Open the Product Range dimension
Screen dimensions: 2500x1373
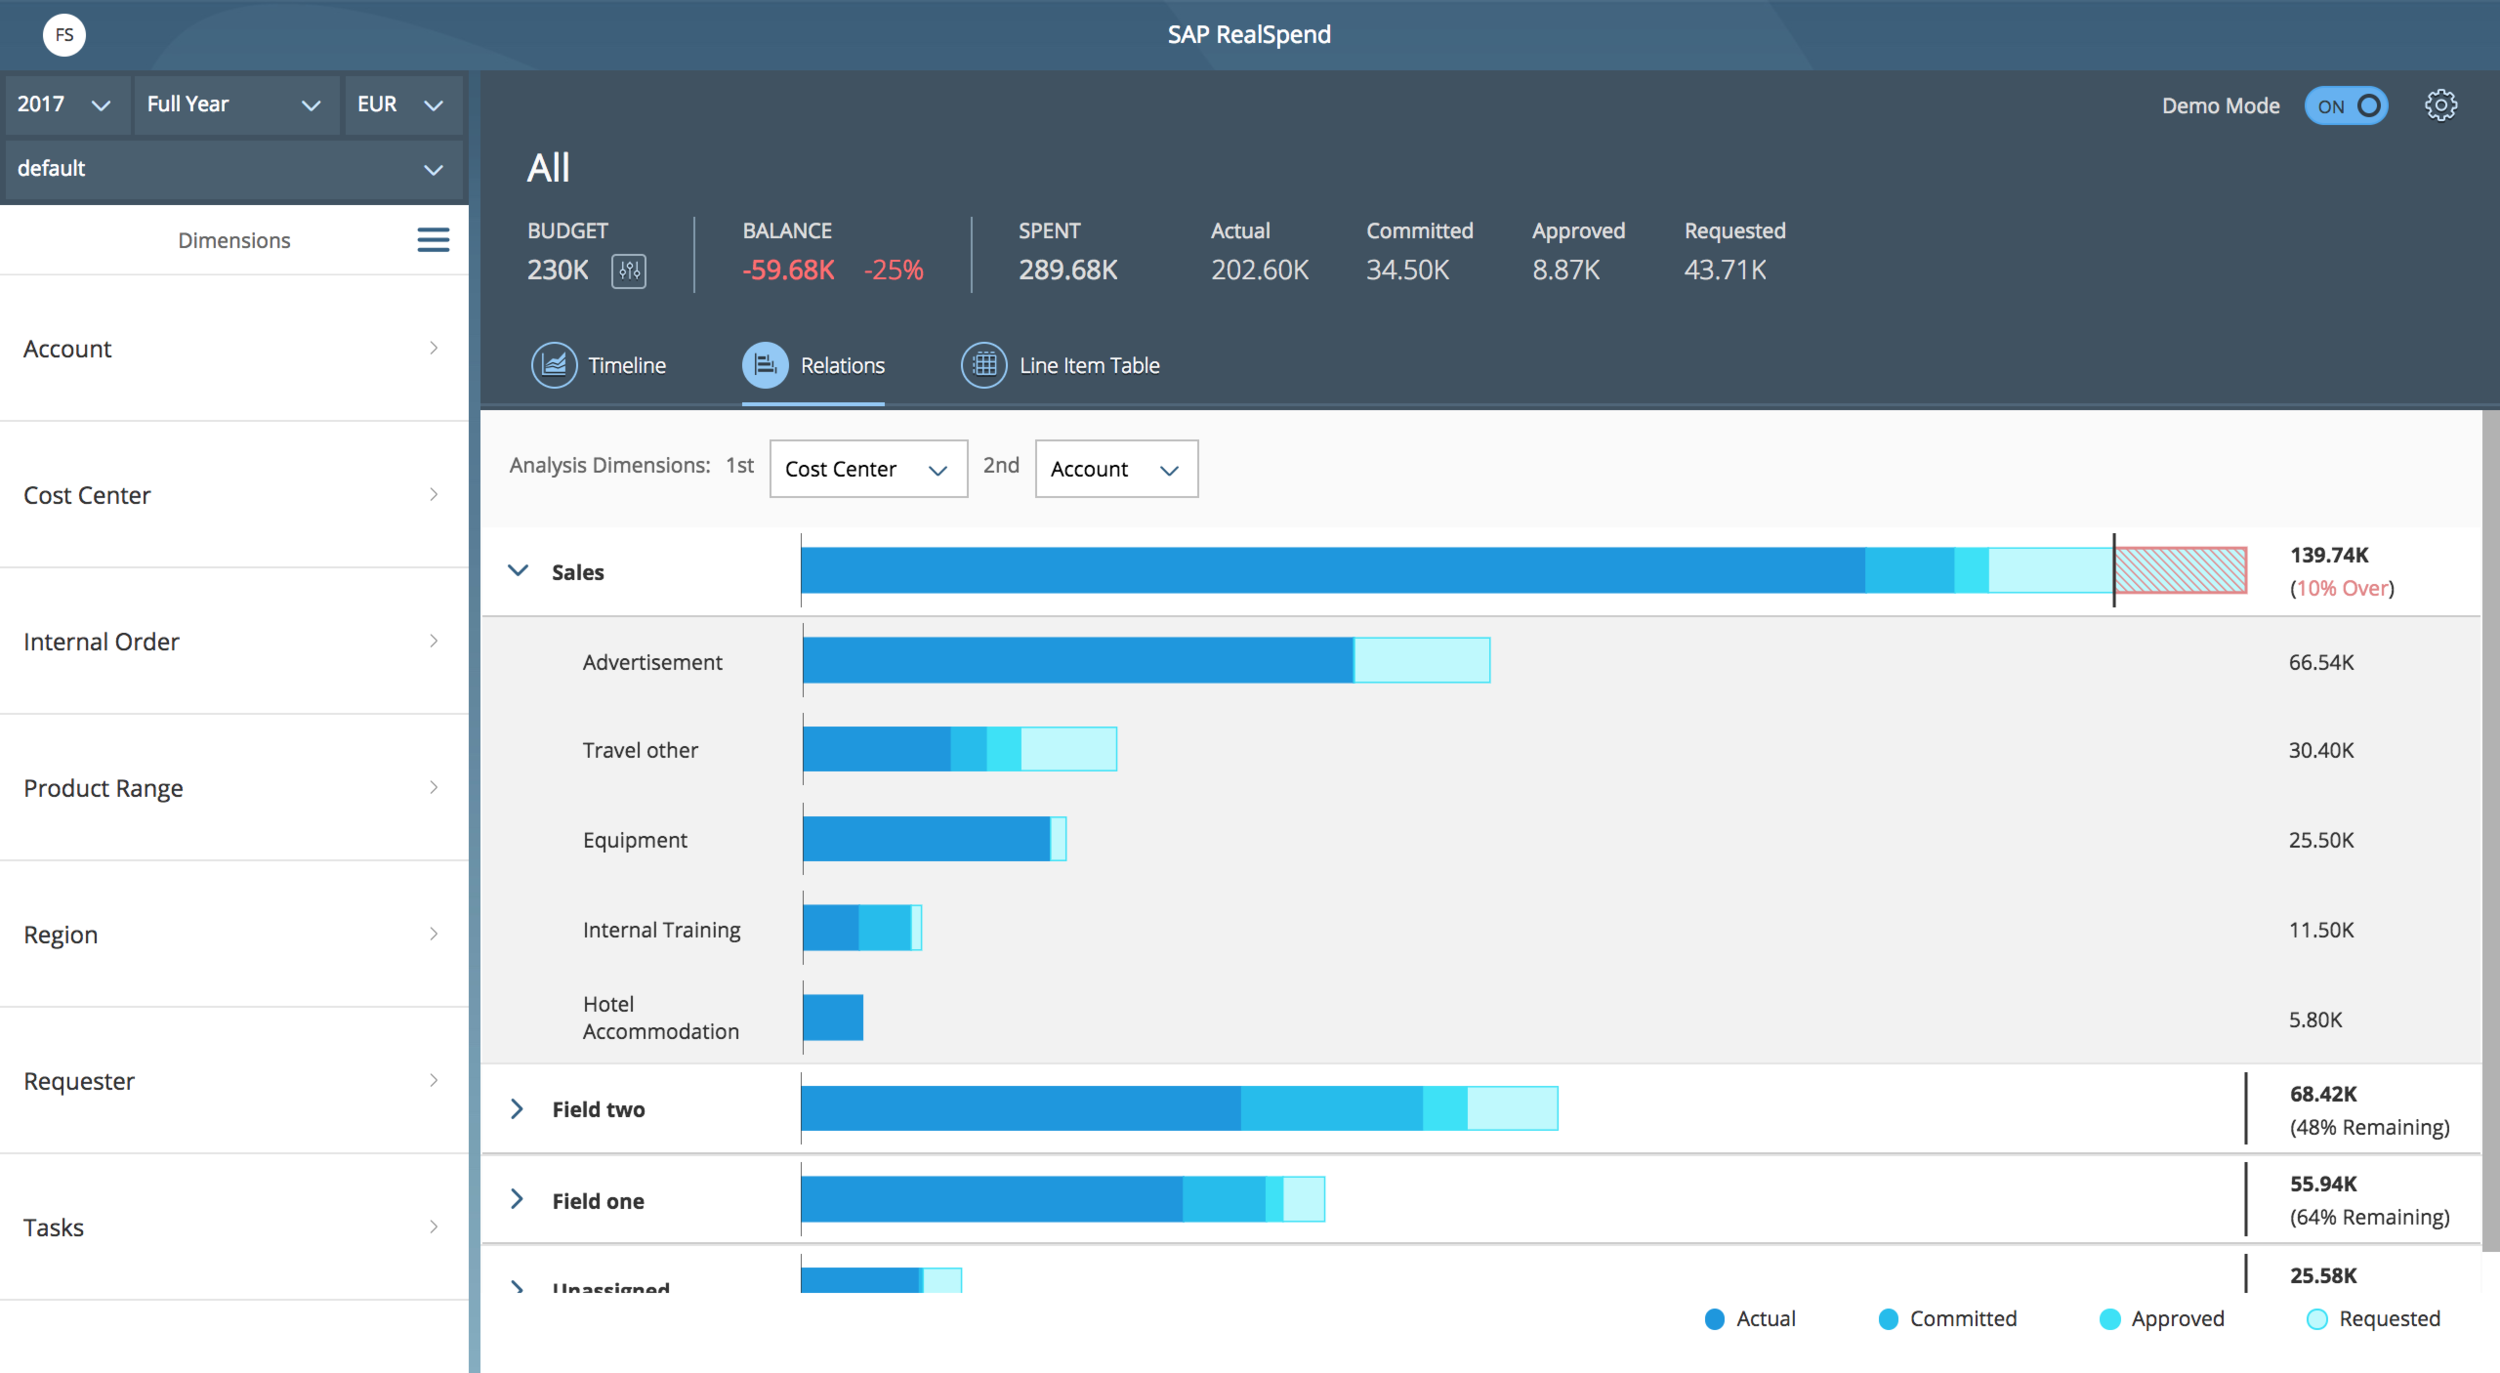point(234,788)
